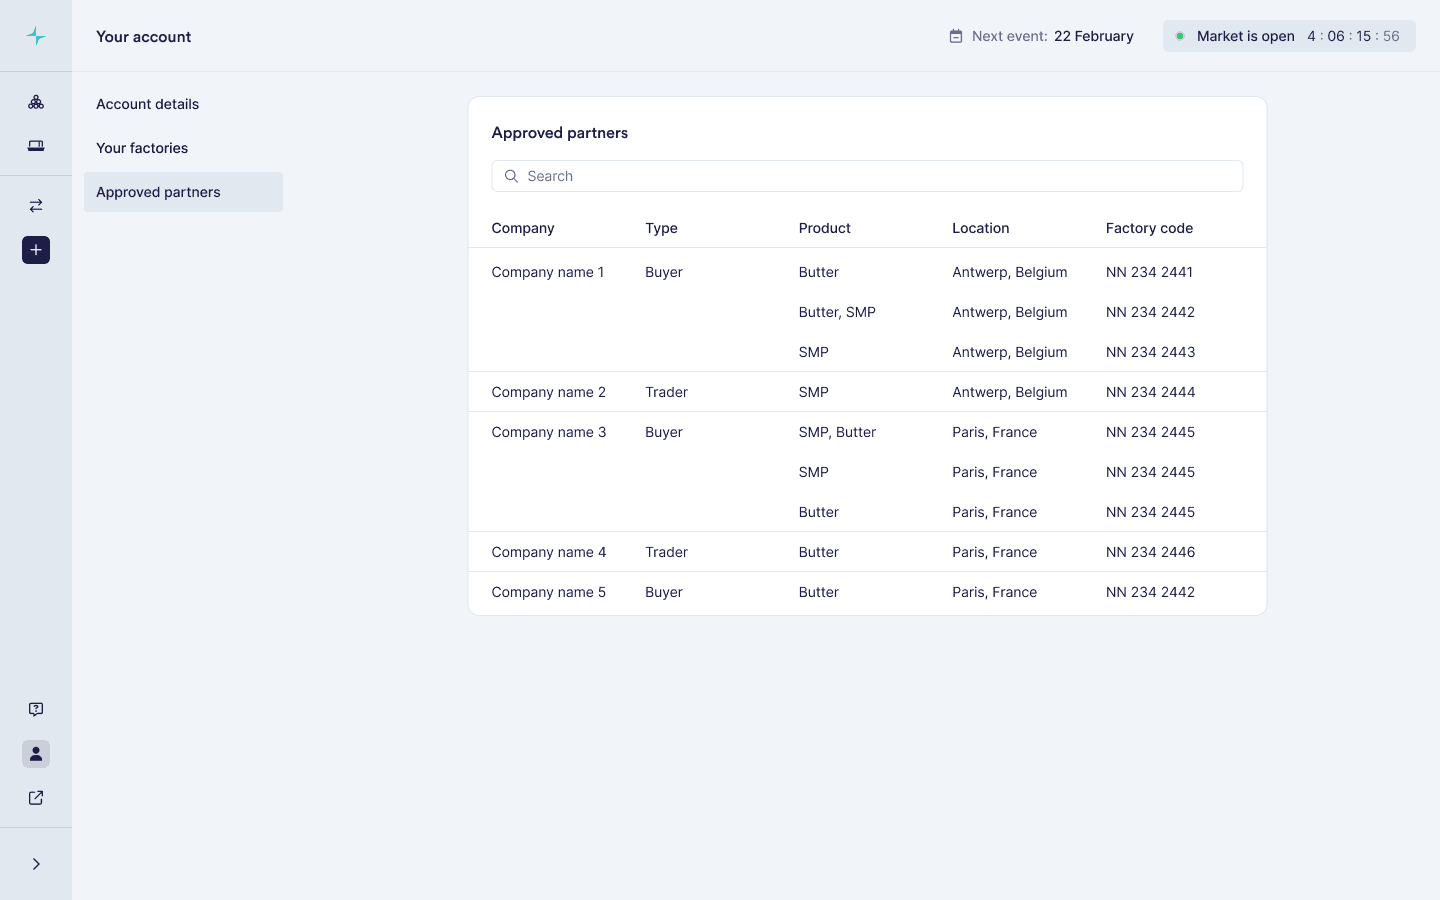Open the stacked cubes sidebar icon
The width and height of the screenshot is (1440, 900).
(x=36, y=102)
